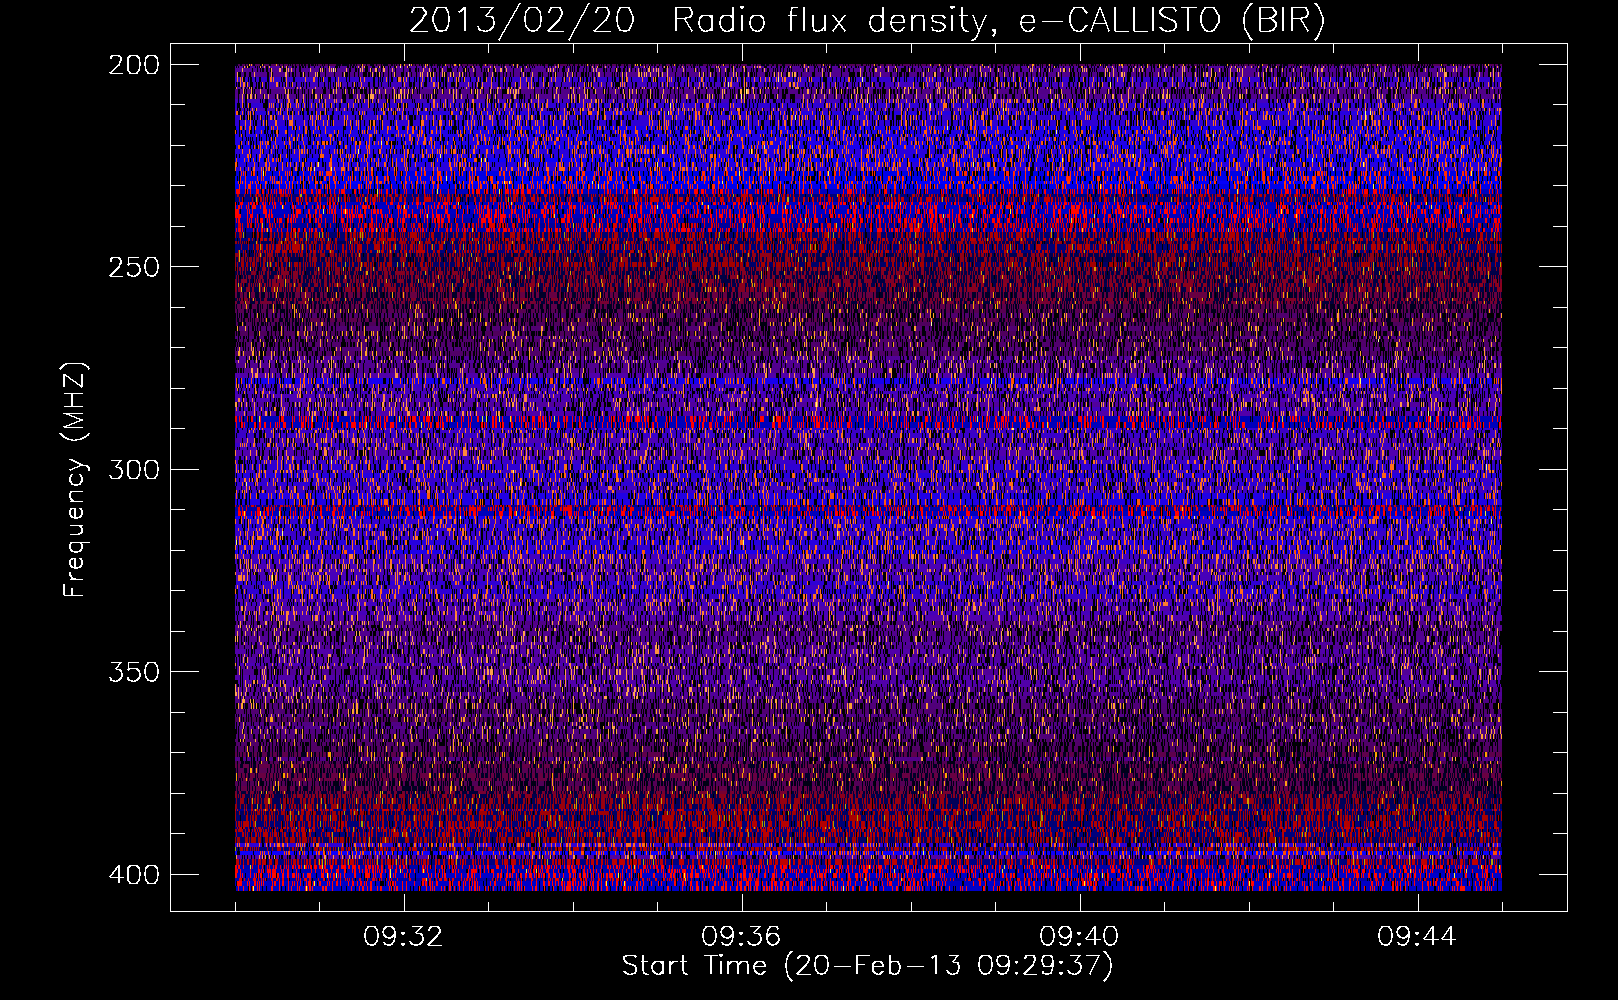1618x1000 pixels.
Task: Click the 'Frequency (MHZ)' axis title
Action: [75, 479]
